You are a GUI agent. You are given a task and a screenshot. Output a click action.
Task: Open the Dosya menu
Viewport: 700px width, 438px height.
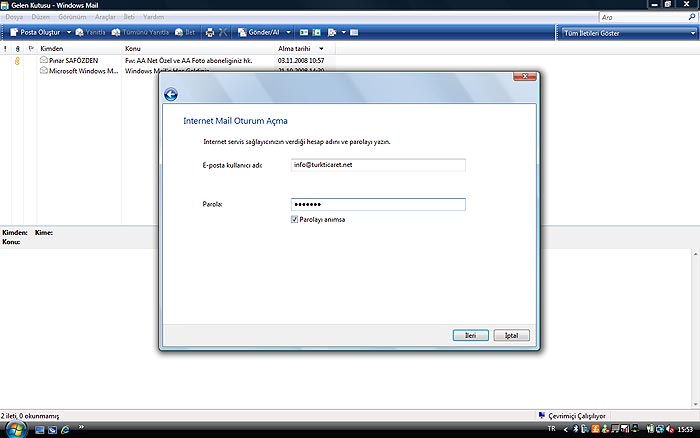point(14,17)
